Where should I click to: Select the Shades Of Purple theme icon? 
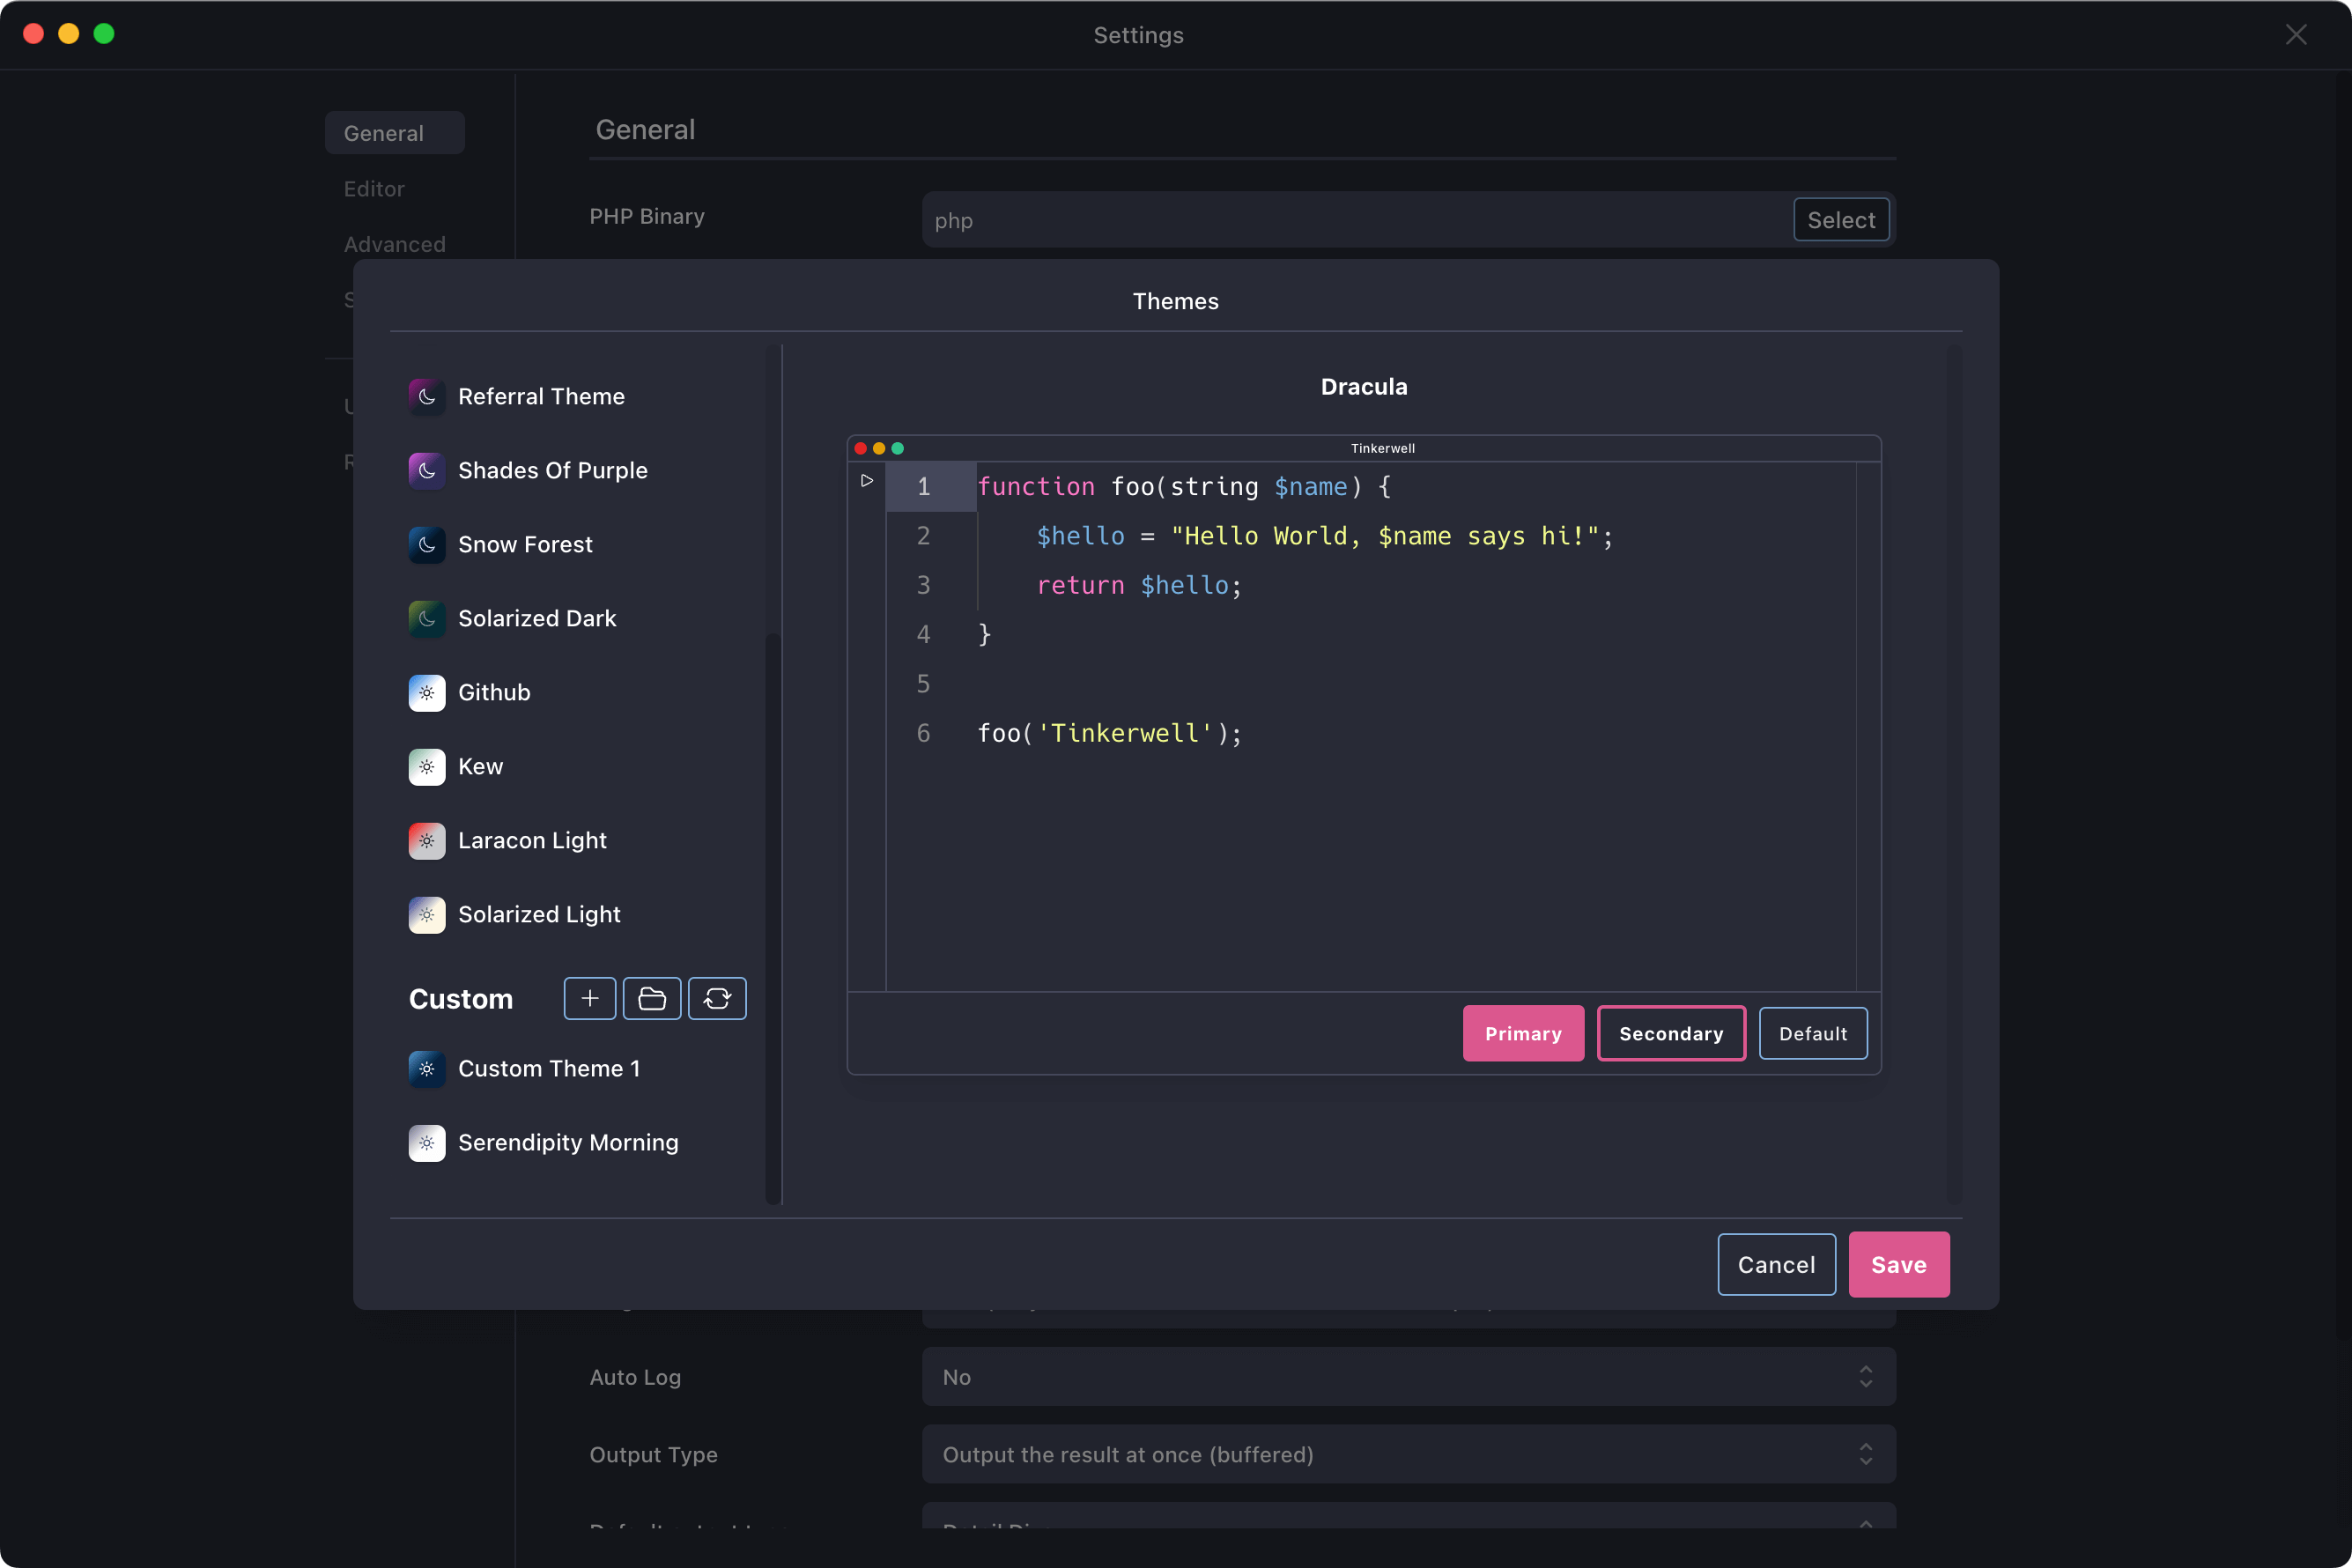(425, 469)
